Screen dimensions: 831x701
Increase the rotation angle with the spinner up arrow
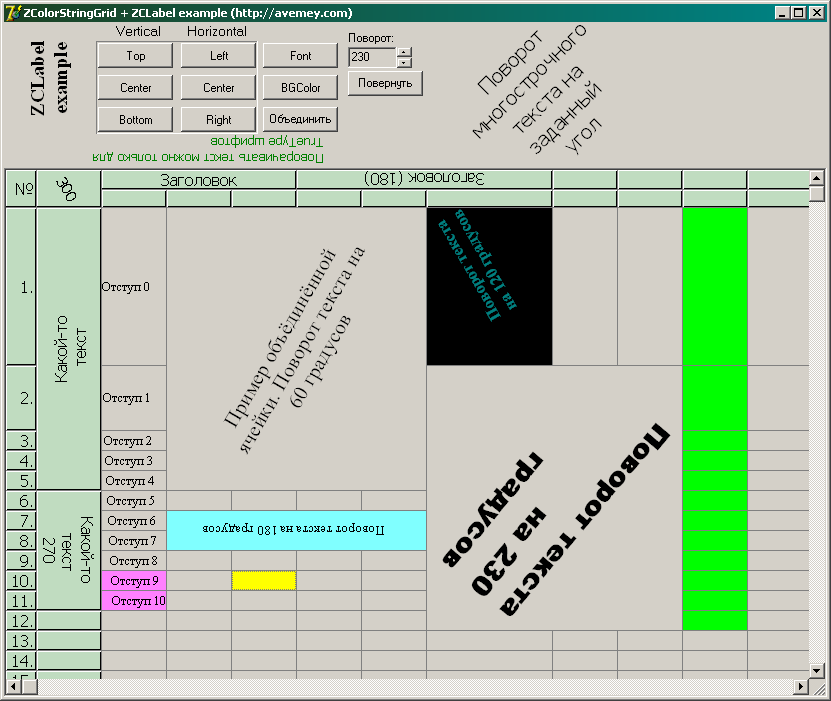[404, 52]
